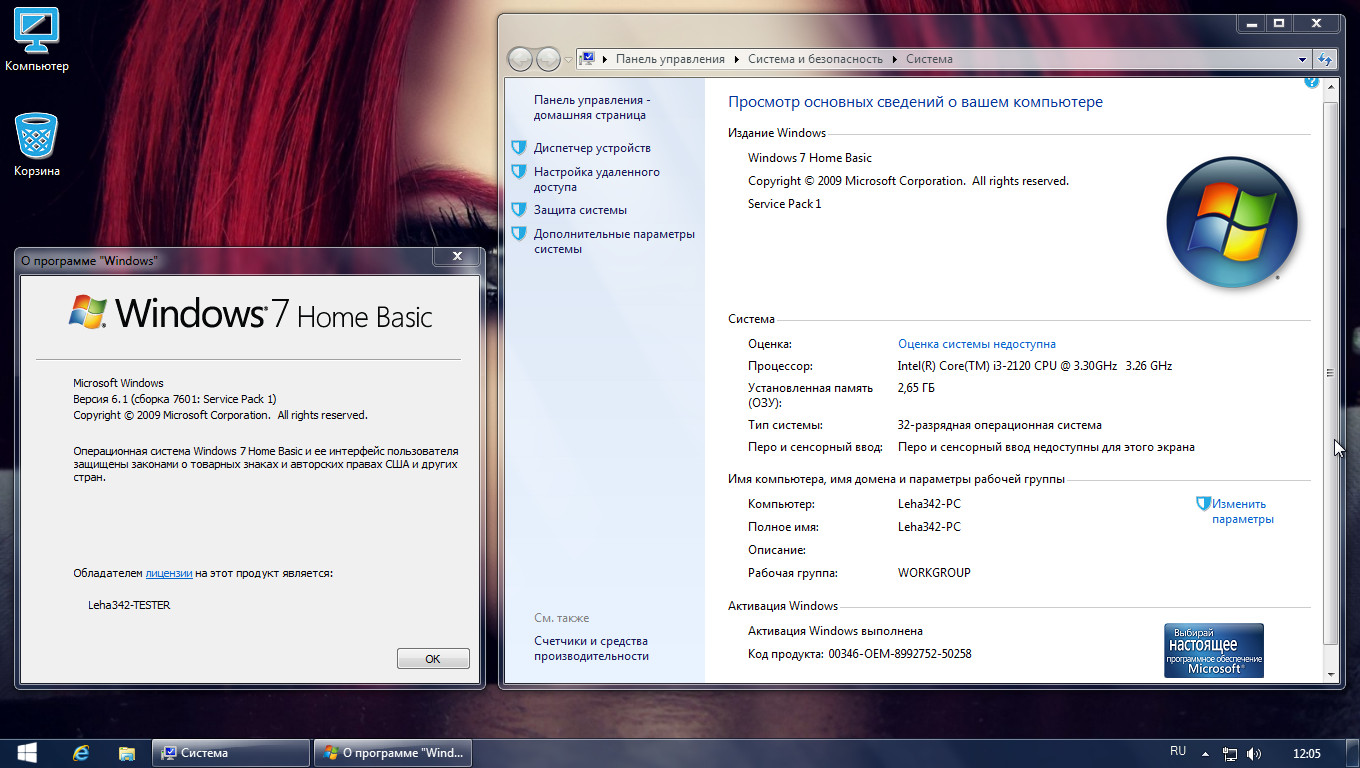Screen dimensions: 1360x768
Task: Click the Версия 6.1 build line in About dialog
Action: tap(175, 399)
